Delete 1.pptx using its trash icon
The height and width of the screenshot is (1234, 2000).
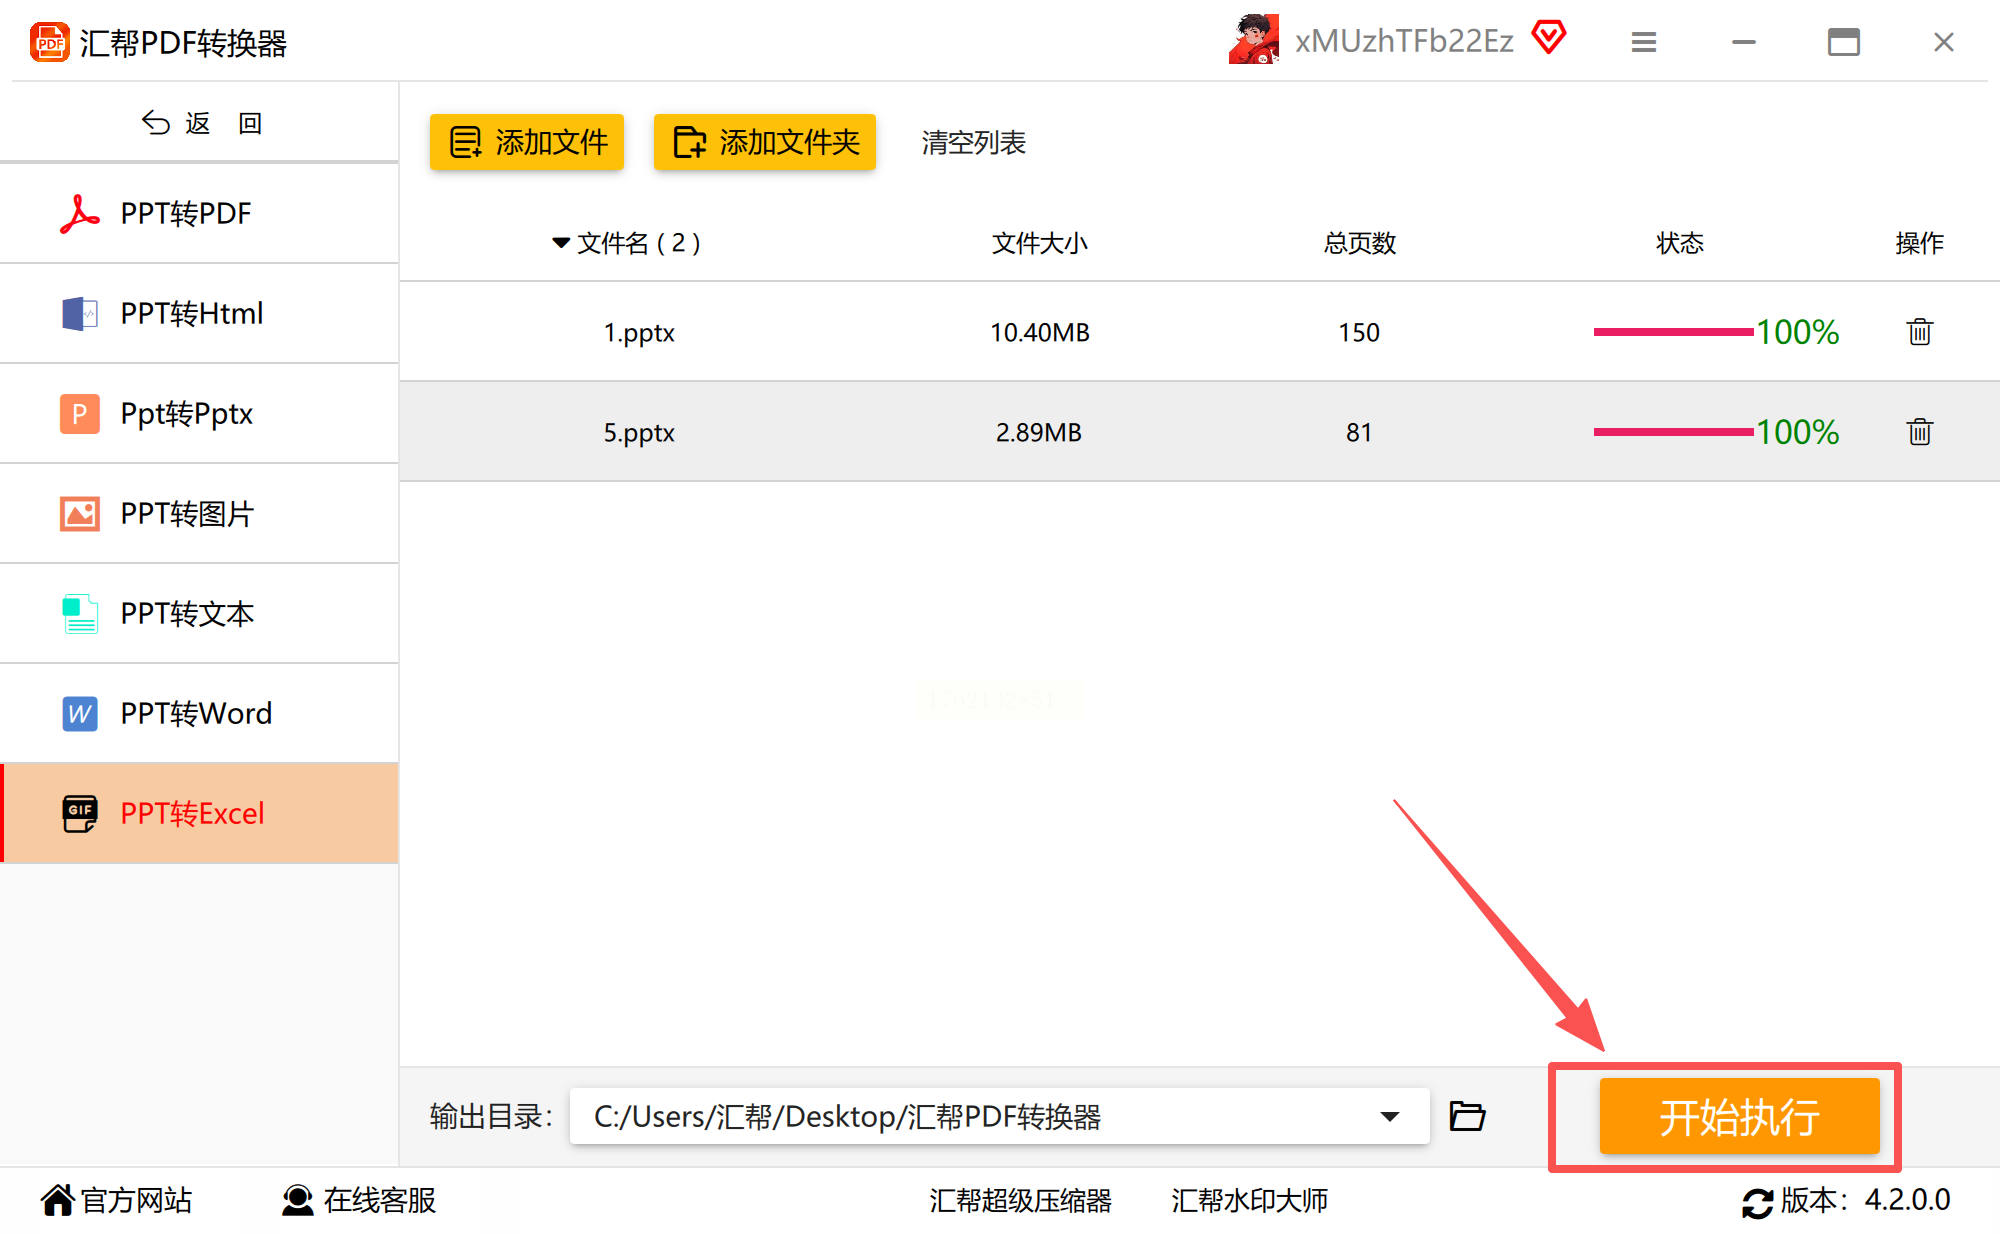click(x=1919, y=332)
